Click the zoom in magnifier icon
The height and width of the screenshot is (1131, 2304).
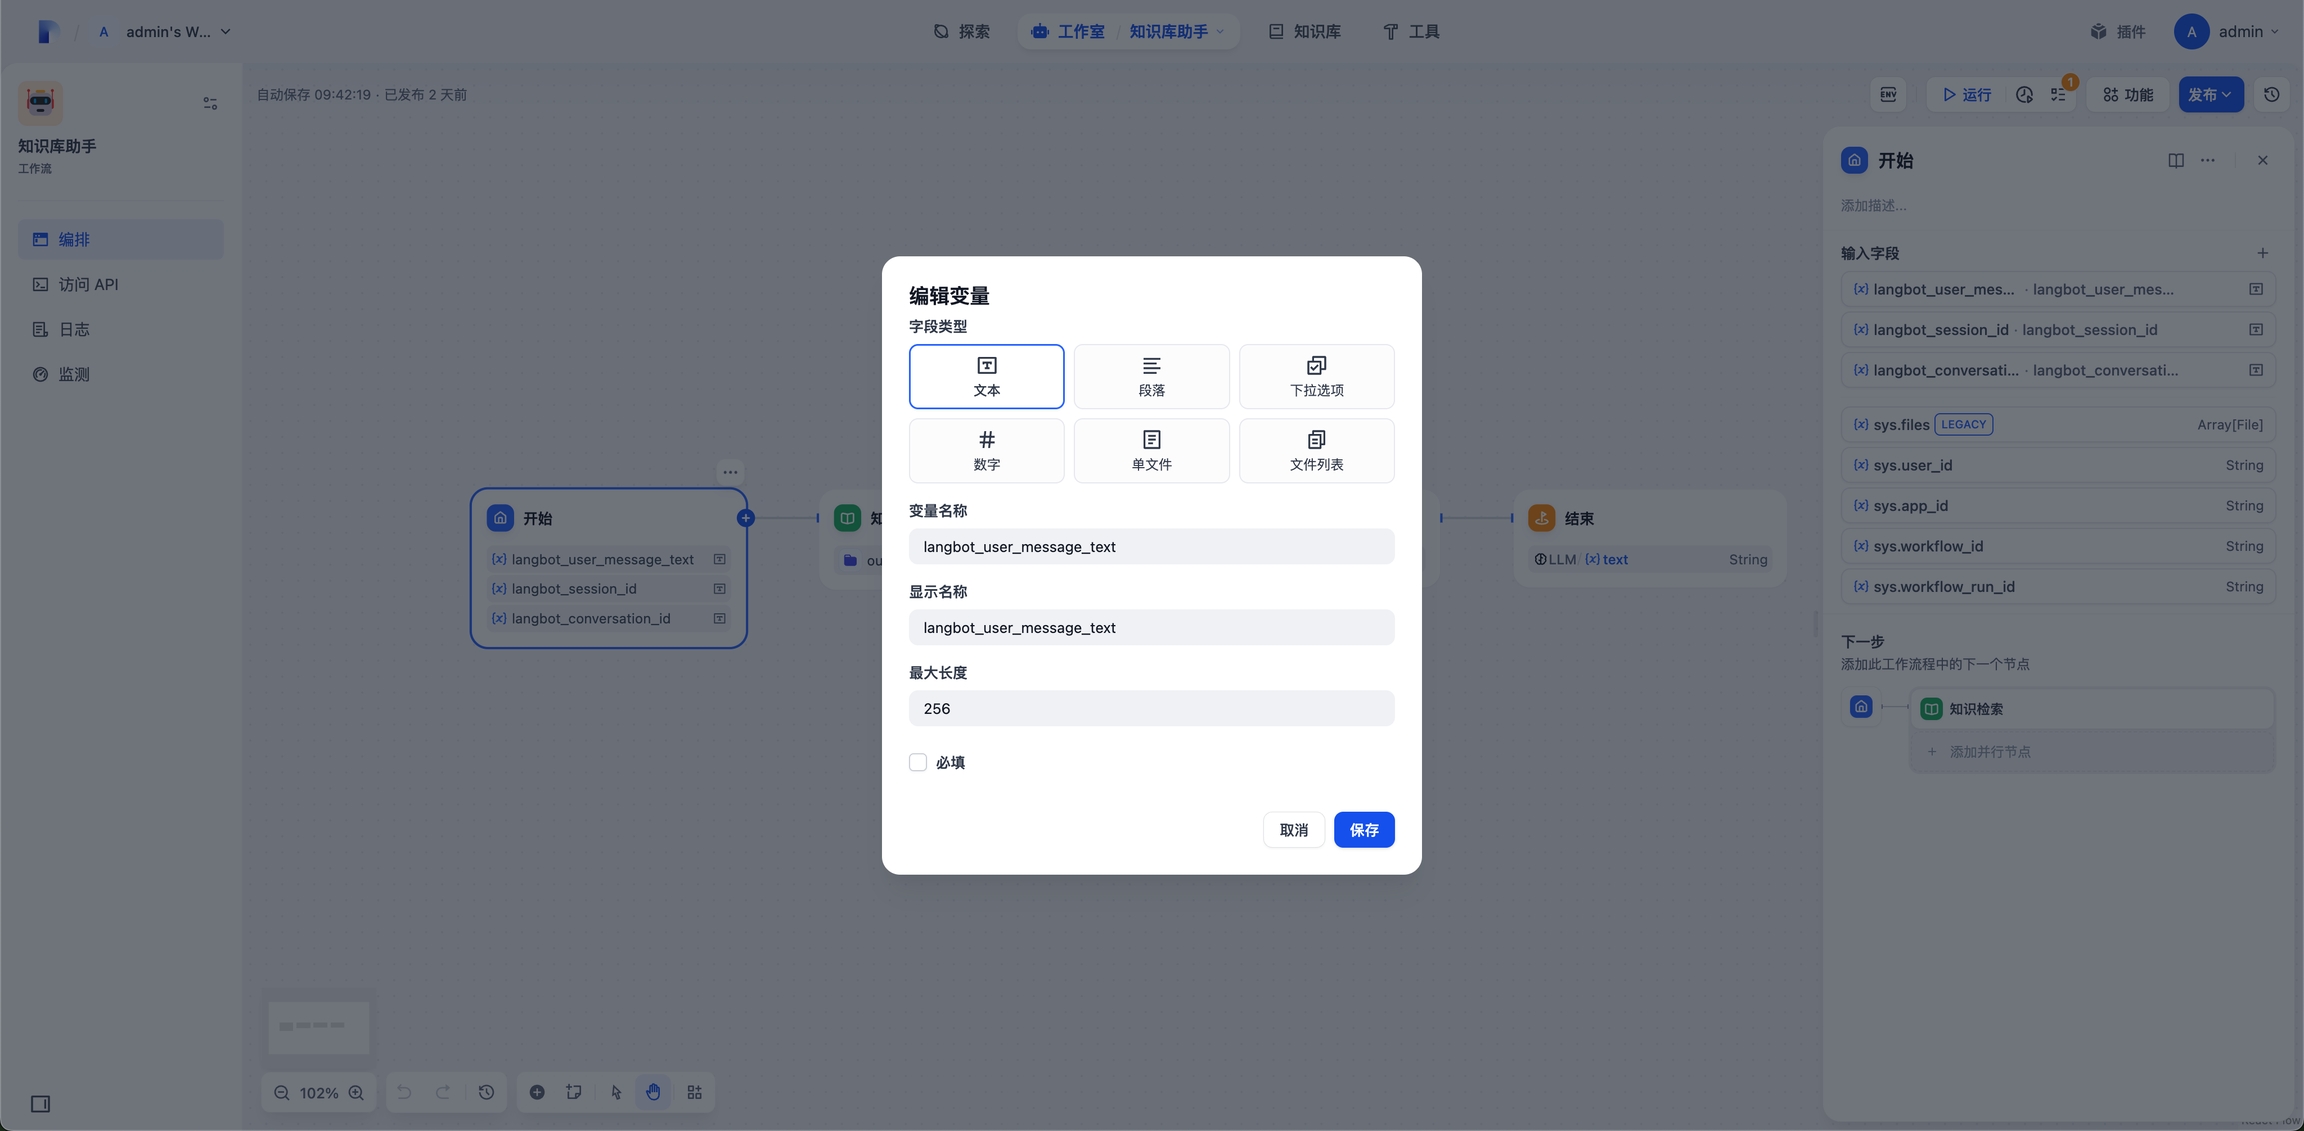tap(356, 1092)
